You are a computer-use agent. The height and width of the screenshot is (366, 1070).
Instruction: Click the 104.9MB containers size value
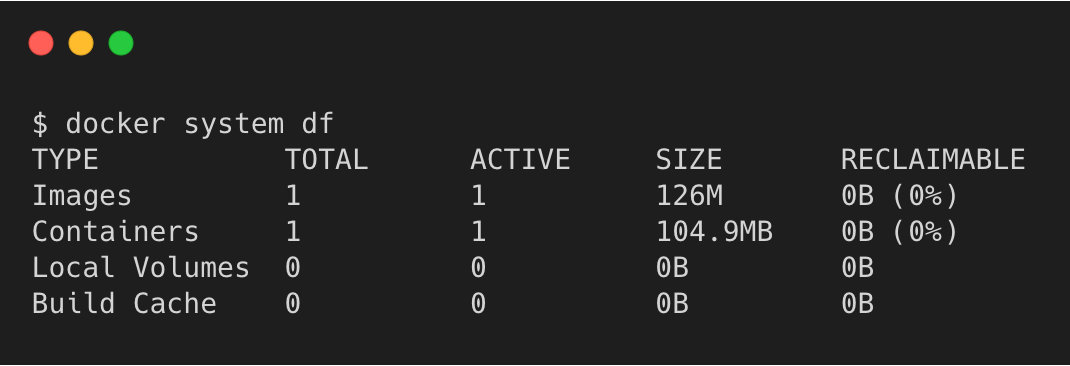(714, 231)
